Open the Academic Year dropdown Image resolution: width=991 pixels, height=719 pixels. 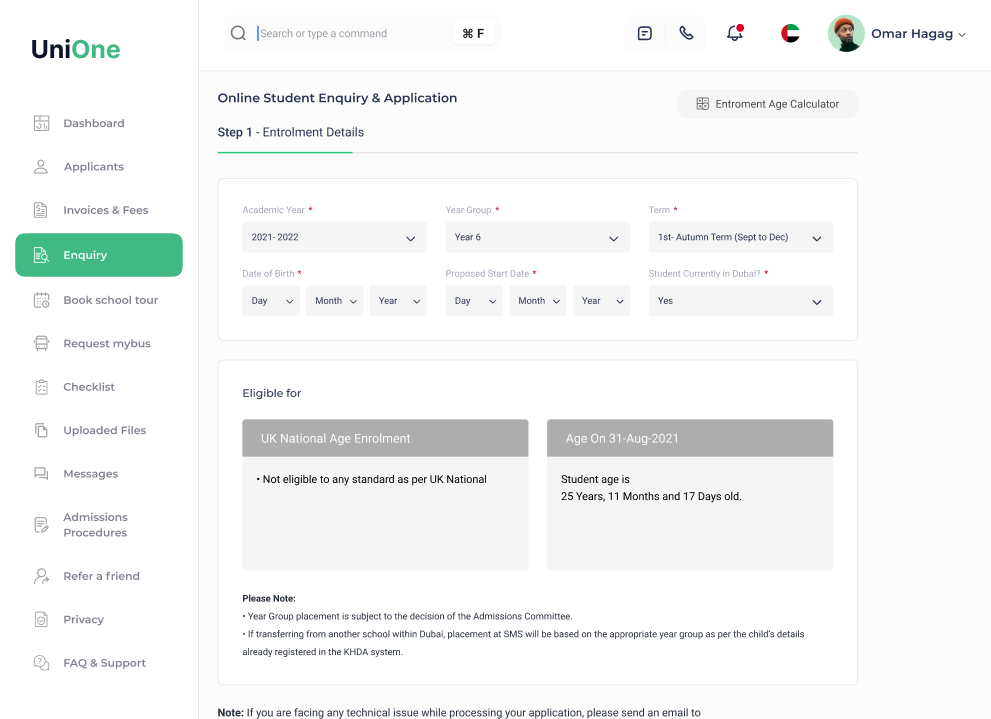[334, 238]
